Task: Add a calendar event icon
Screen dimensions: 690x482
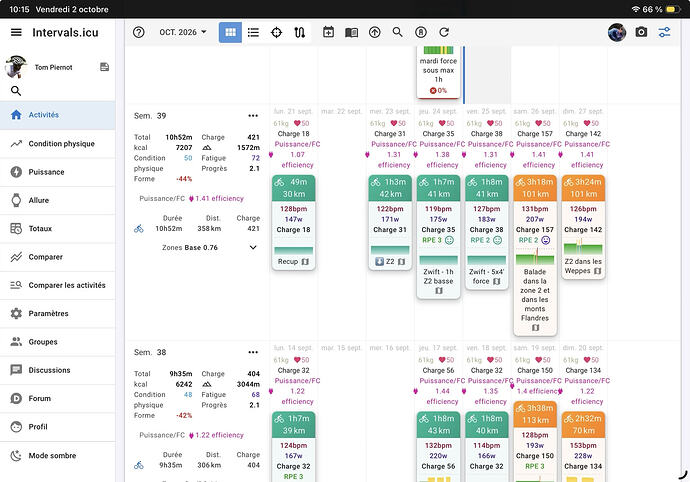Action: (x=328, y=32)
